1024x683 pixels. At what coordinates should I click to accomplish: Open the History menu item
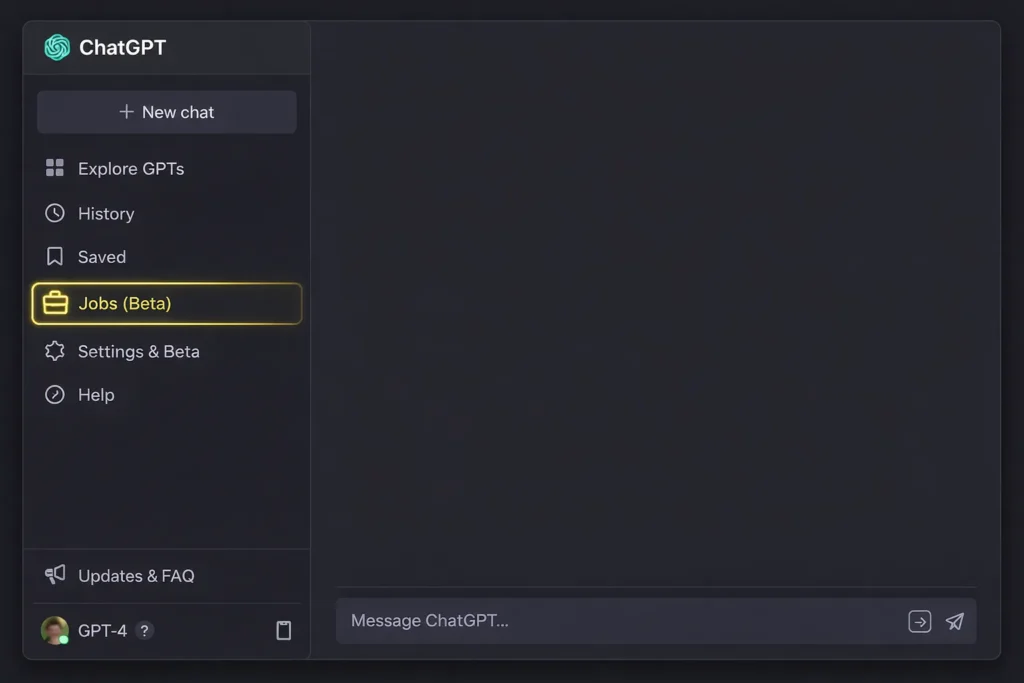pos(106,213)
